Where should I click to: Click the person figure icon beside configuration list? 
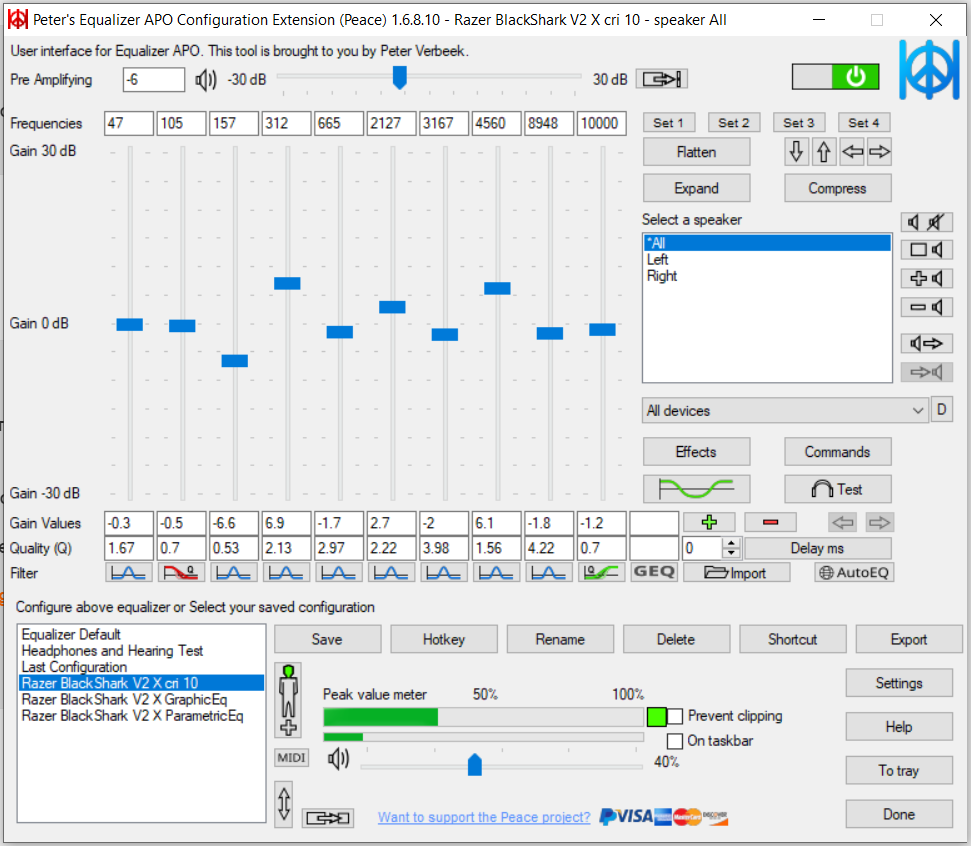tap(289, 700)
